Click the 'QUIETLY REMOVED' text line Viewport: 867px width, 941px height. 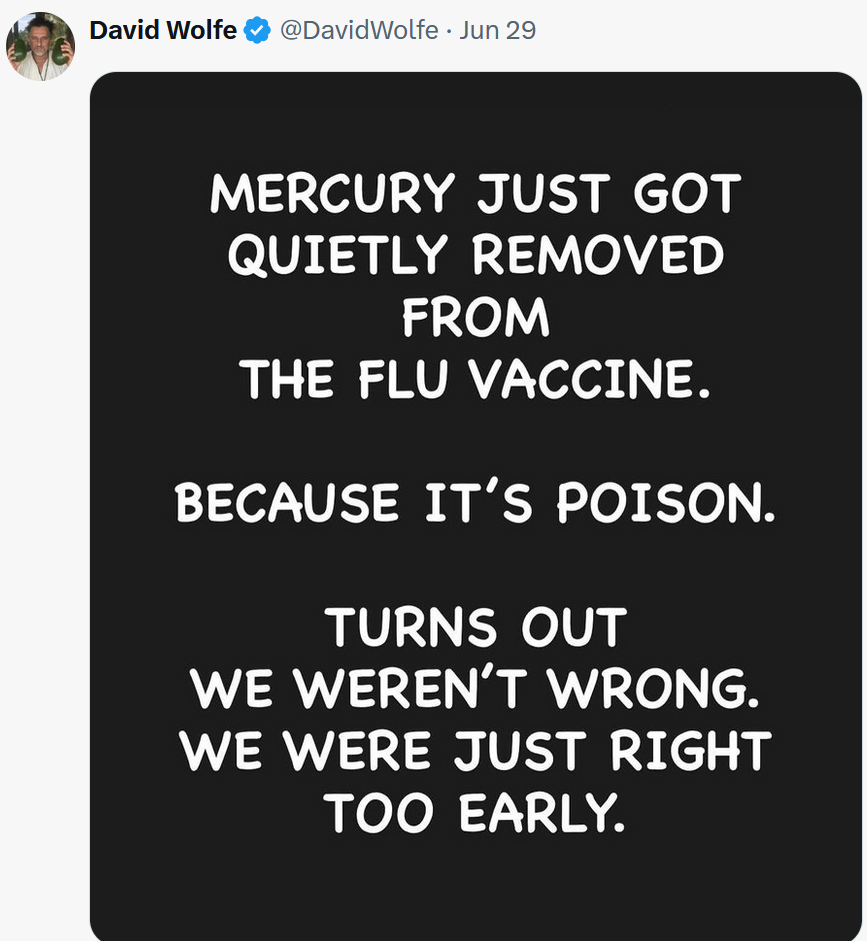[476, 254]
